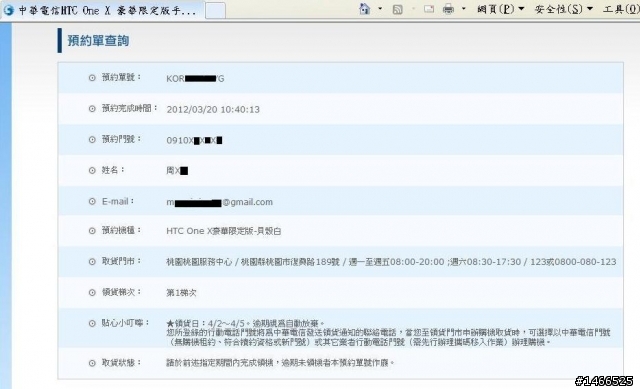
Task: Open a new blank tab
Action: (x=215, y=10)
